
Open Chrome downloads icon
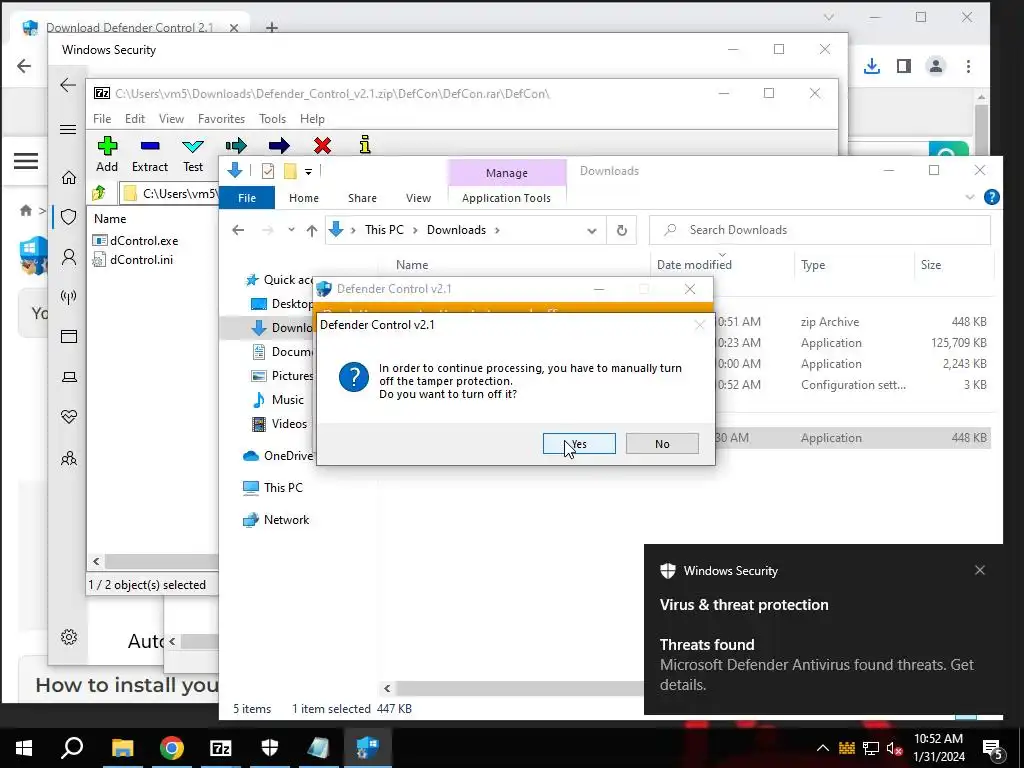tap(872, 66)
